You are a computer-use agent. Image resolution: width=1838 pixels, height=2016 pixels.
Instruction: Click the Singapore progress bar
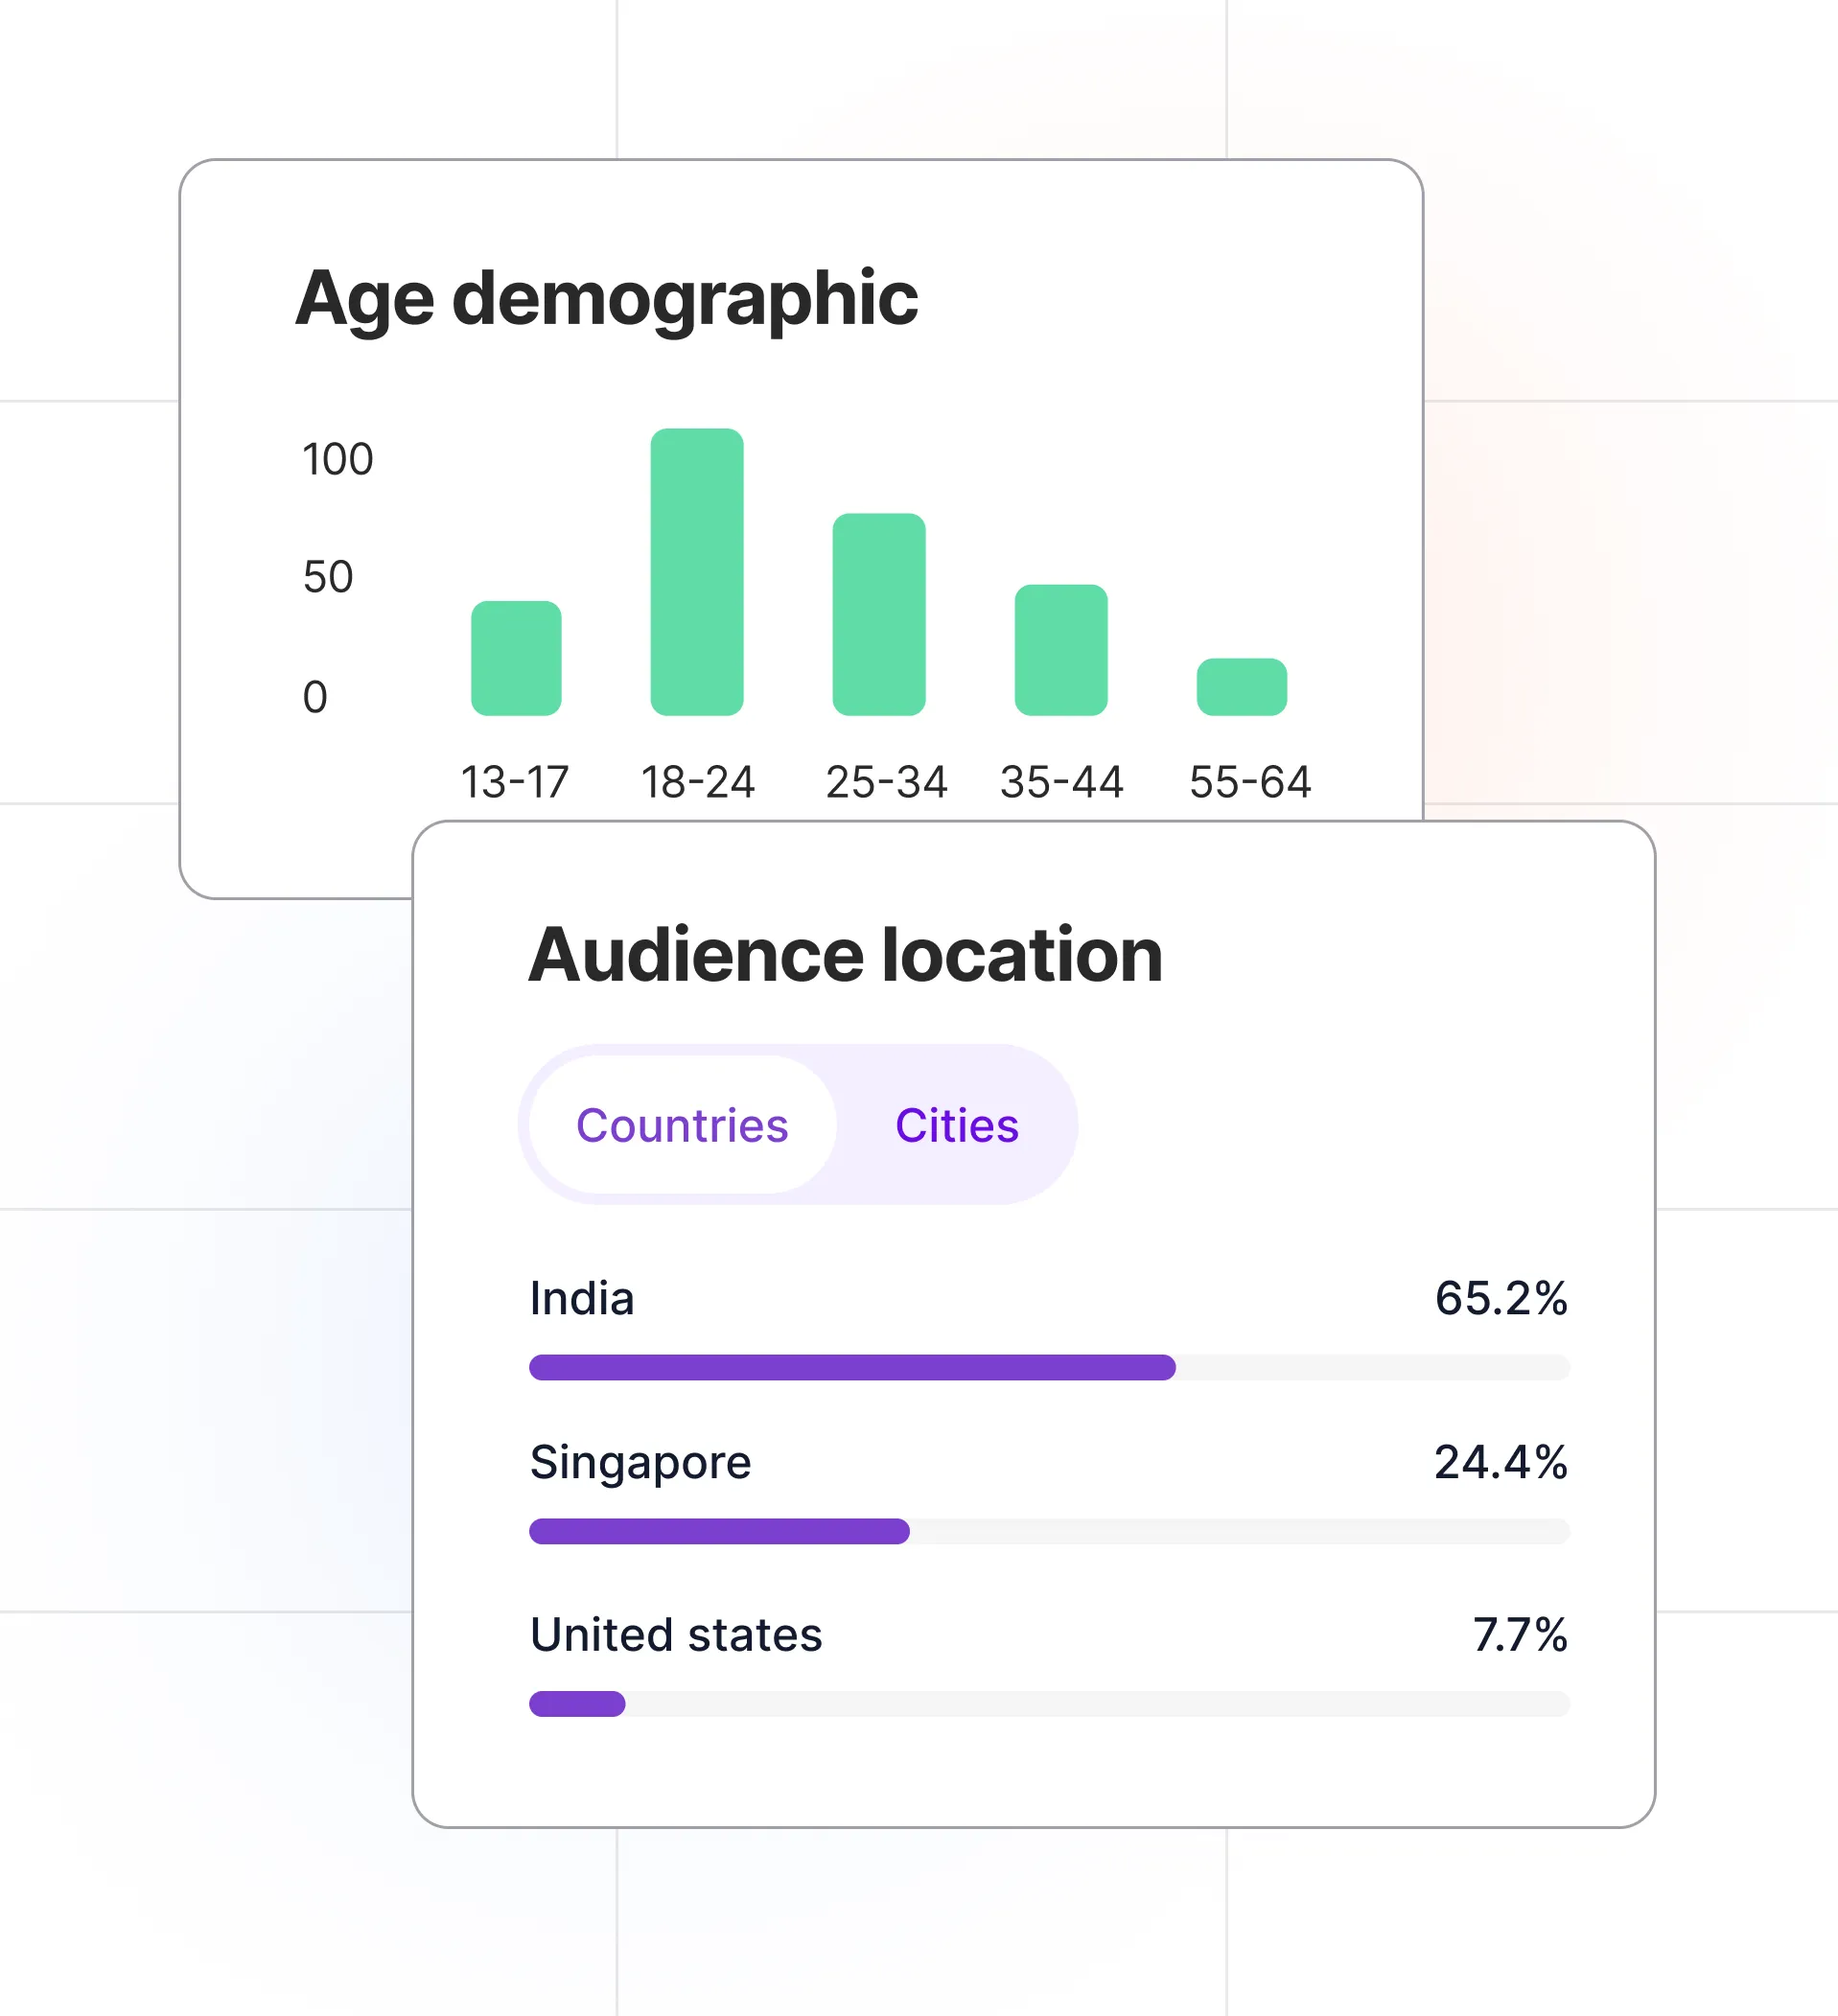click(1049, 1531)
